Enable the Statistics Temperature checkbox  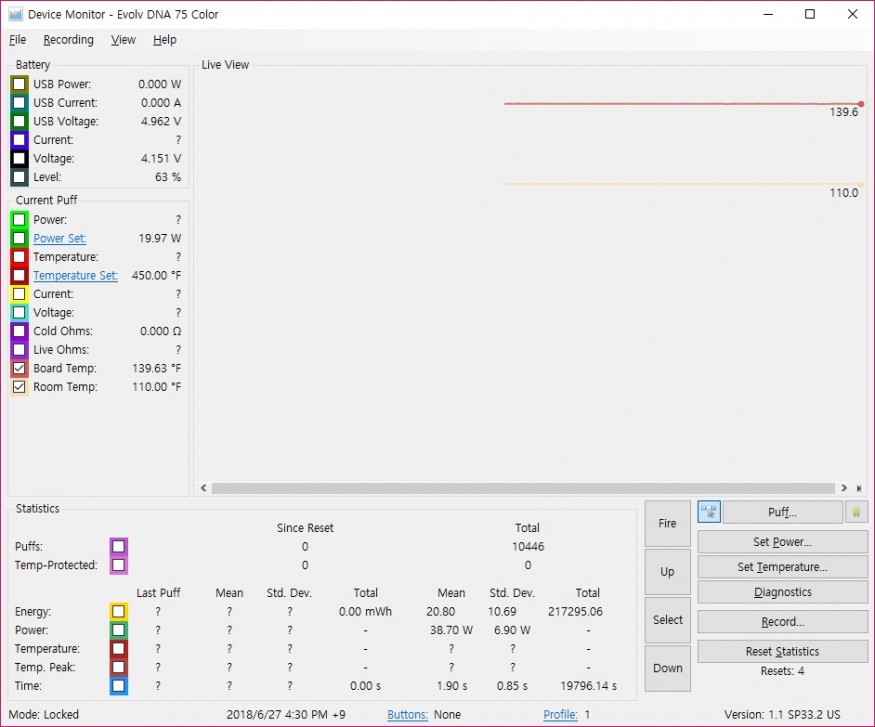click(118, 648)
